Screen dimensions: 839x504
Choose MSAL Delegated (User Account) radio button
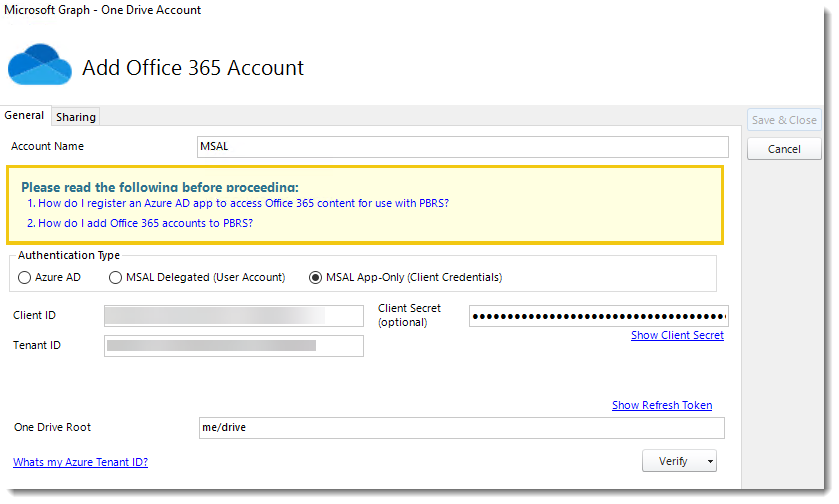(x=116, y=277)
